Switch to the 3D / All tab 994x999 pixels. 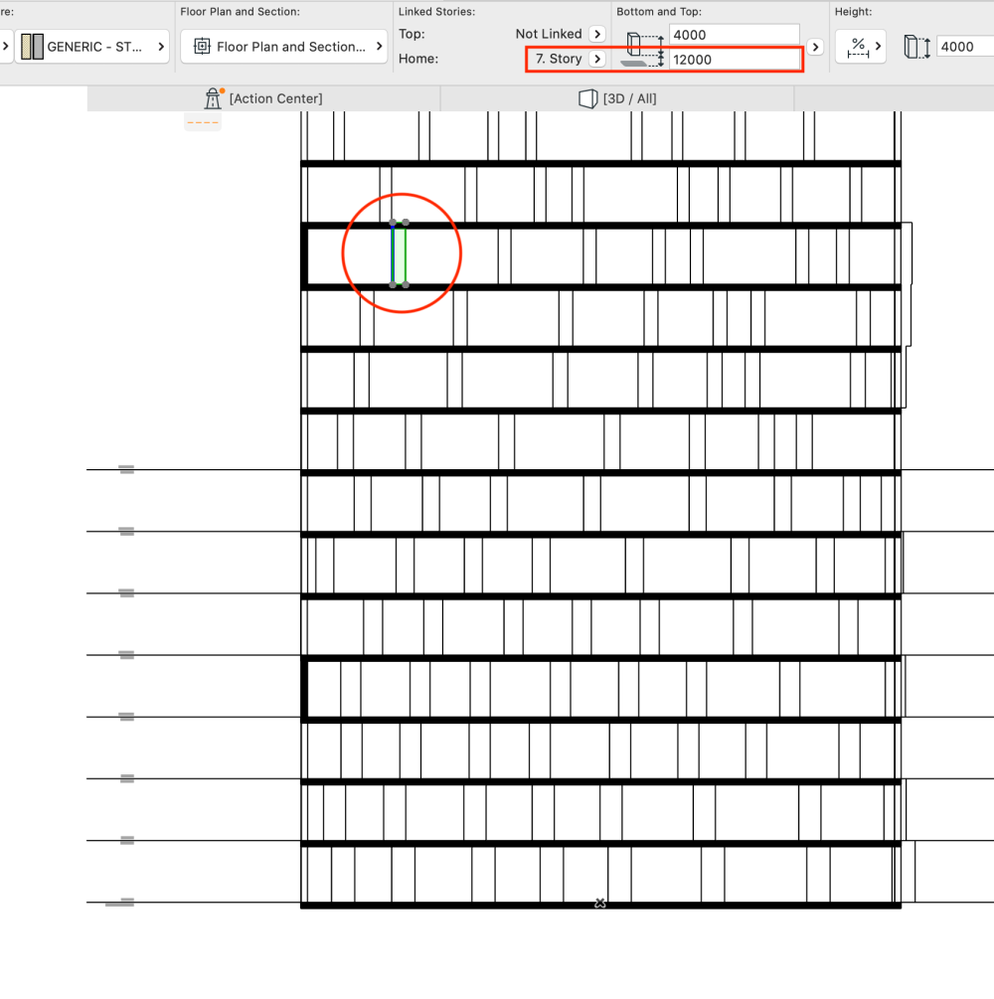[x=617, y=99]
